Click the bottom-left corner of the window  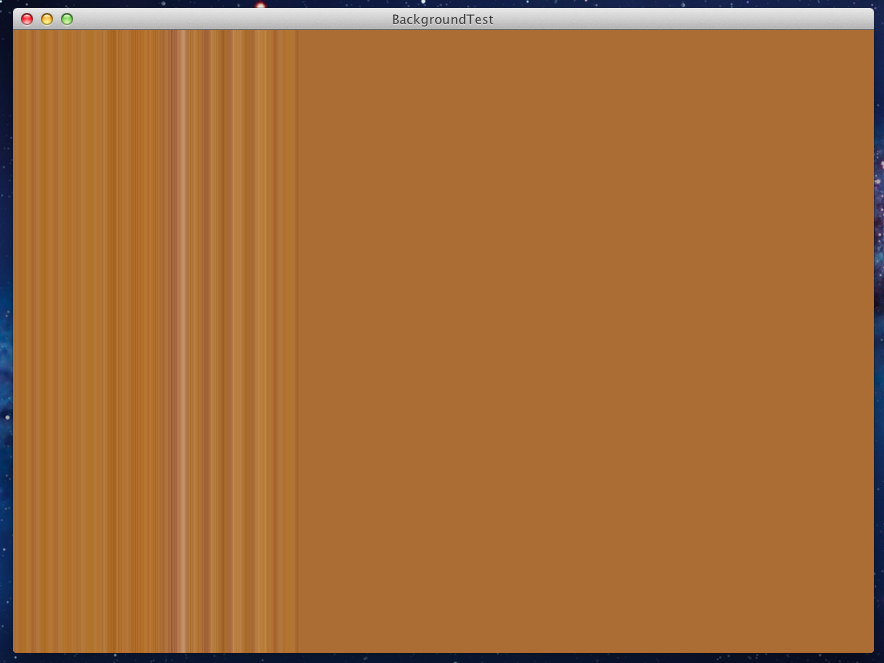coord(15,650)
